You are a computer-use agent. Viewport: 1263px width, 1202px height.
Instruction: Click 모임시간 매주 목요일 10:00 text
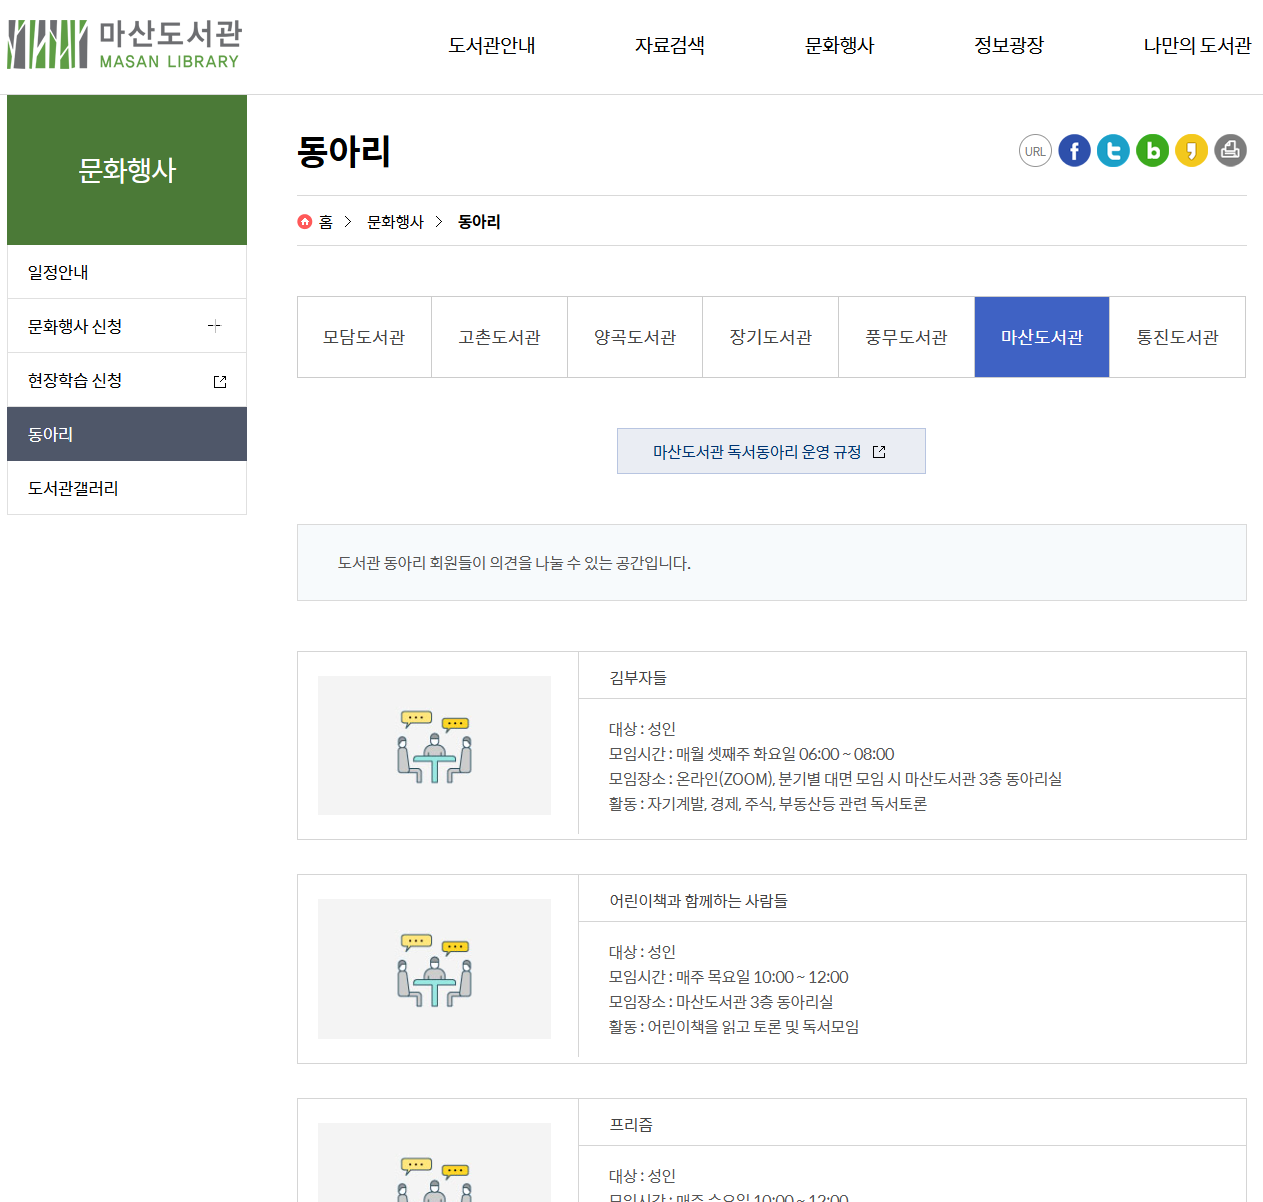pos(728,977)
